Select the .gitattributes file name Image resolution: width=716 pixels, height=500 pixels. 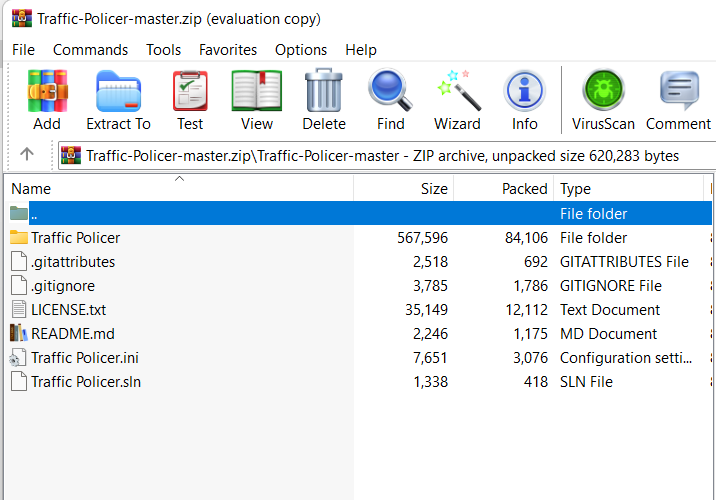73,262
